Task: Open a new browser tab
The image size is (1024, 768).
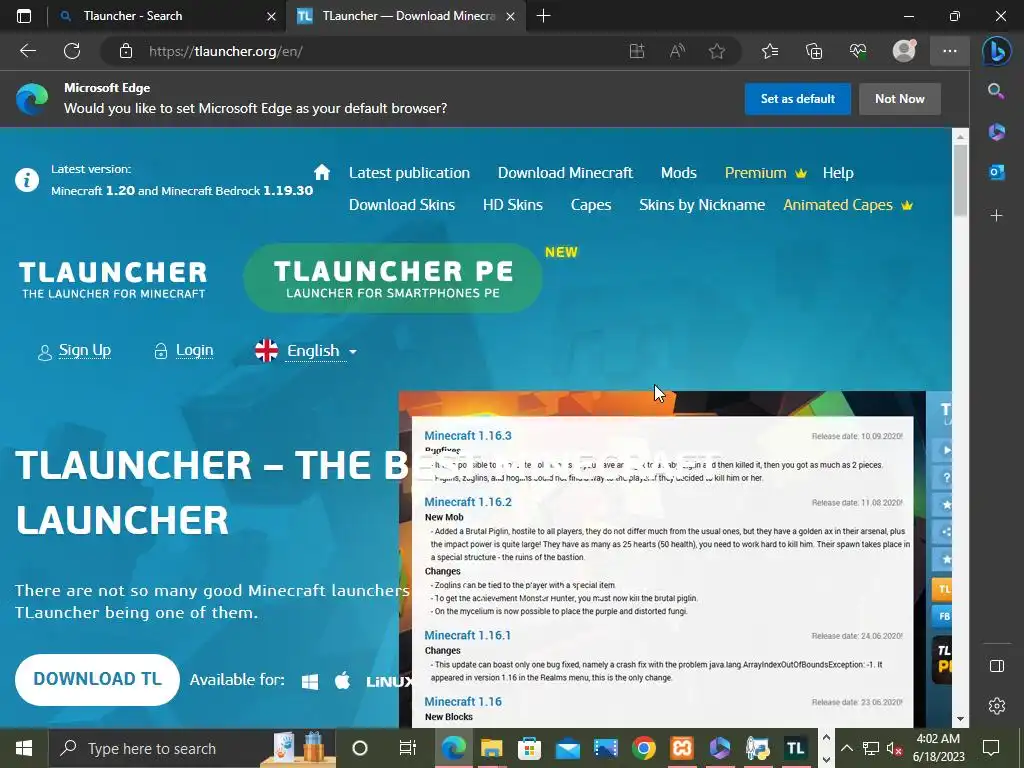Action: click(543, 16)
